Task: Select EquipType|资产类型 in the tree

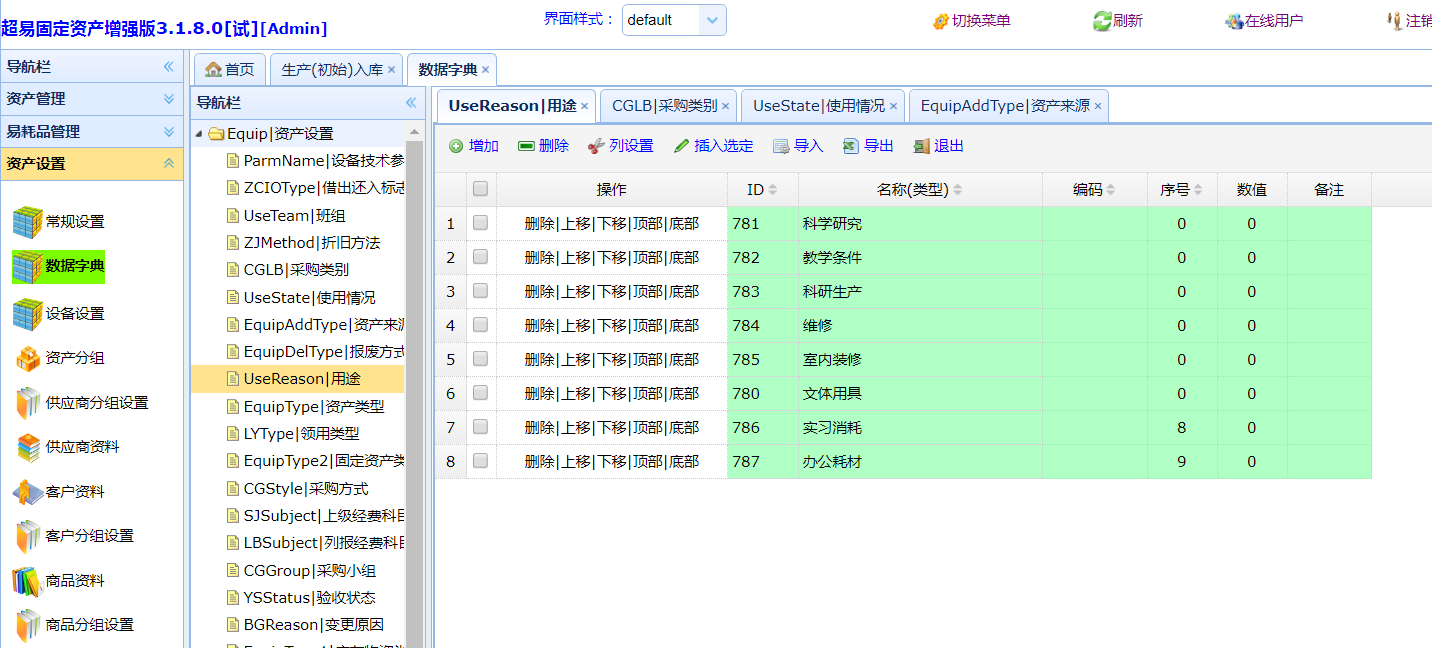Action: [x=313, y=406]
